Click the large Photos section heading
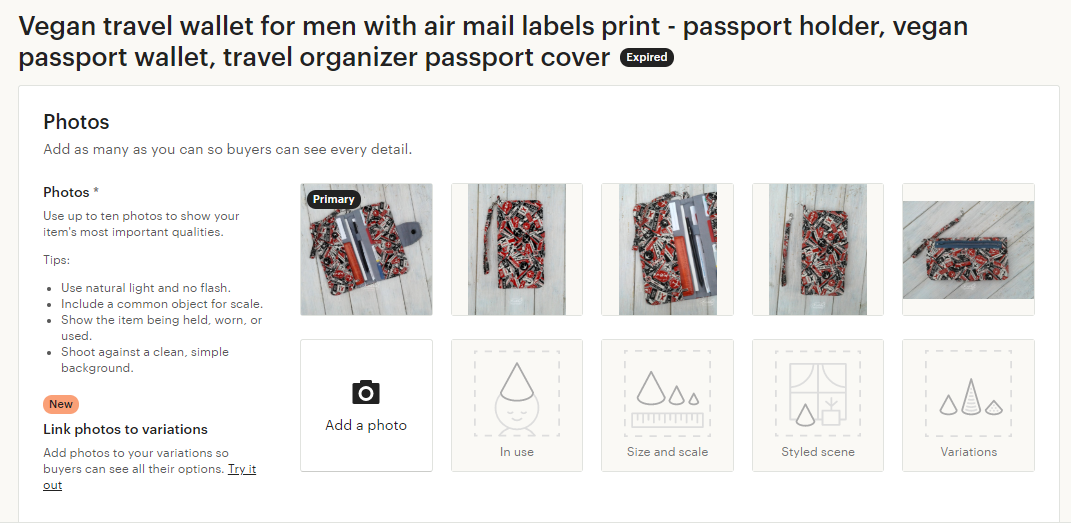This screenshot has height=525, width=1071. [76, 122]
